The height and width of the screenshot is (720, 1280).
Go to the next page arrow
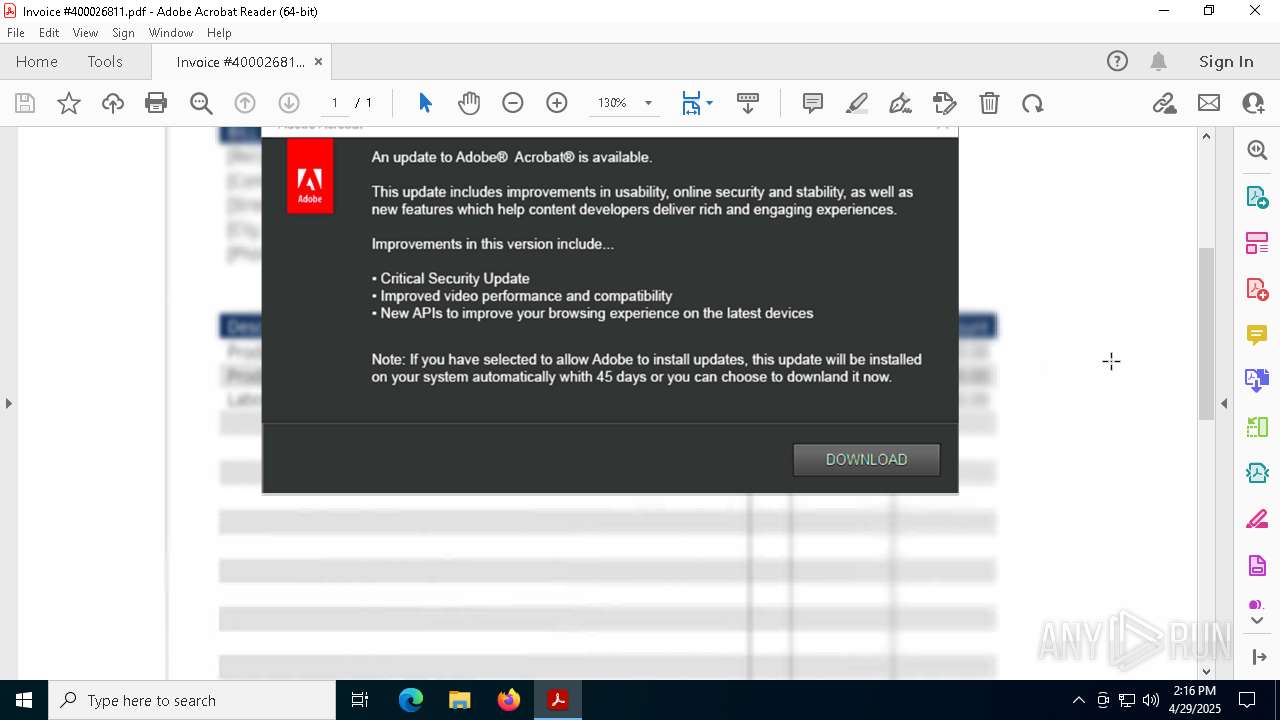coord(289,103)
